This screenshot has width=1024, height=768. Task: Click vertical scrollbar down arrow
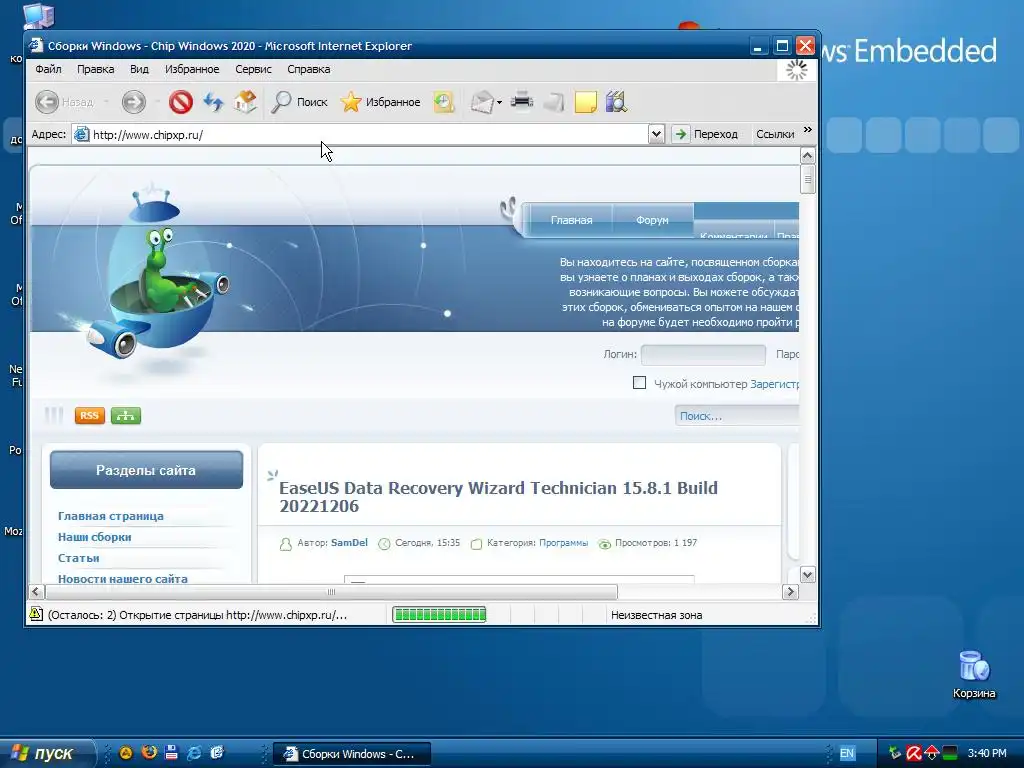807,575
